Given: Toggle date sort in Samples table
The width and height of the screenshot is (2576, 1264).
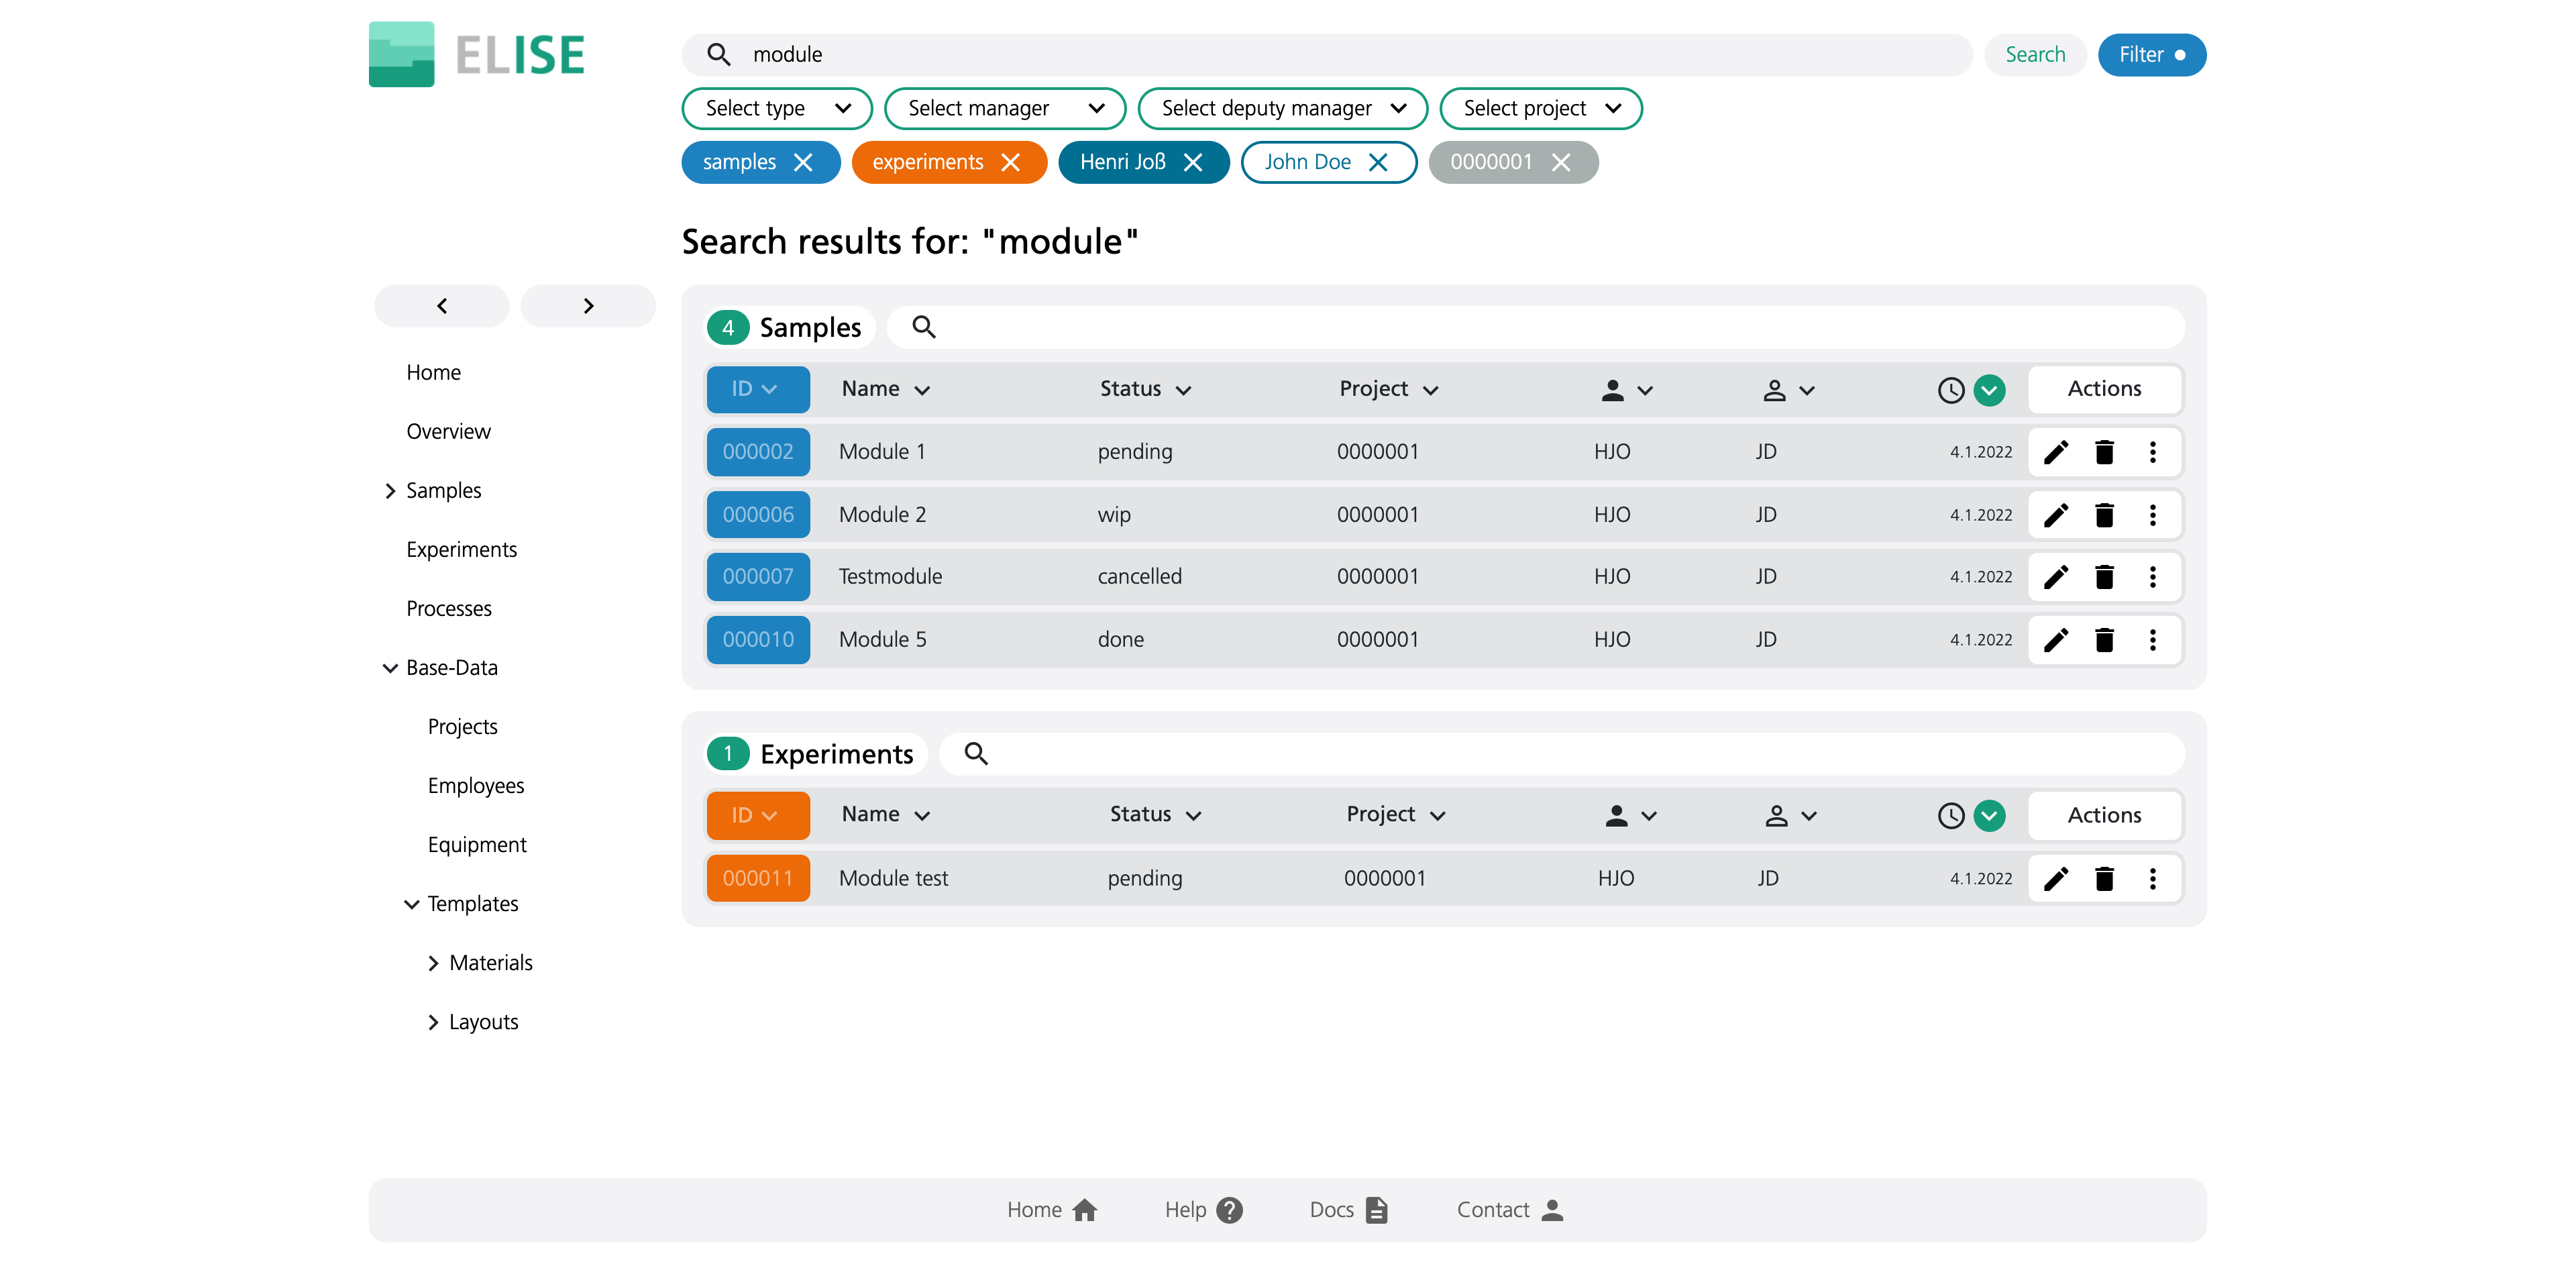Looking at the screenshot, I should pos(1990,390).
